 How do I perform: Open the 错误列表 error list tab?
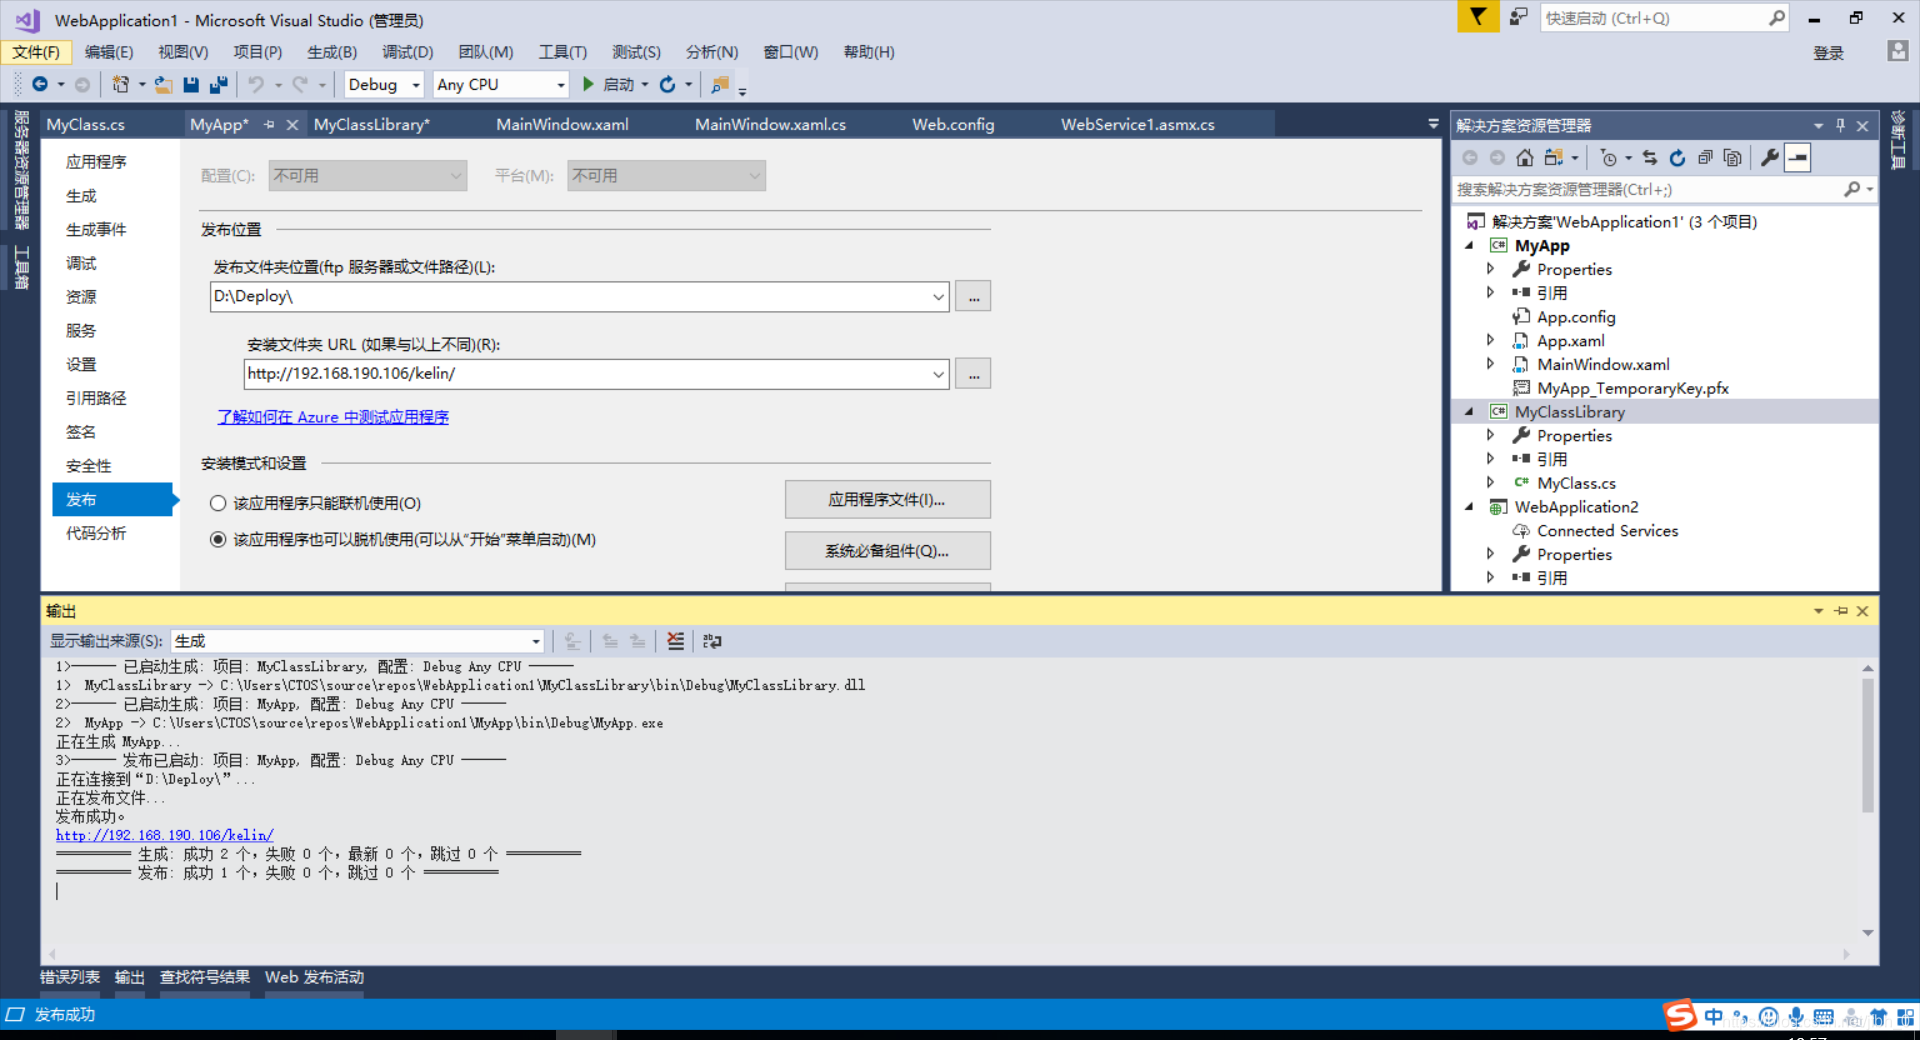tap(70, 977)
